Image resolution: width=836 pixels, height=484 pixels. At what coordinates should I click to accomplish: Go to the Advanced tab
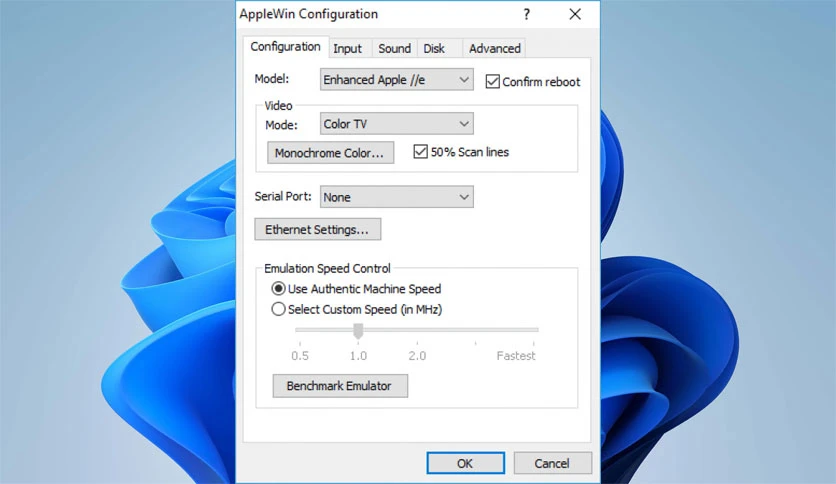pos(494,49)
